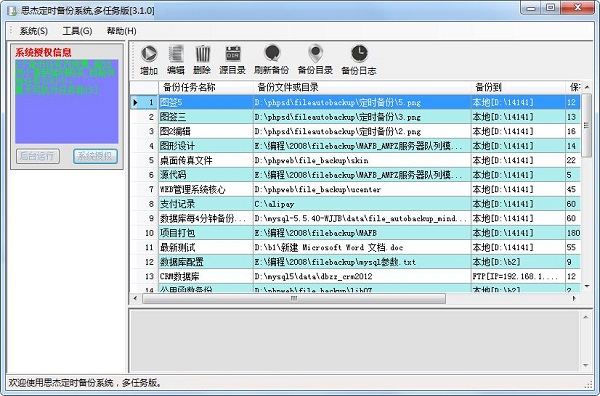Screen dimensions: 600x396
Task: Click the 后台运行 button
Action: 38,156
